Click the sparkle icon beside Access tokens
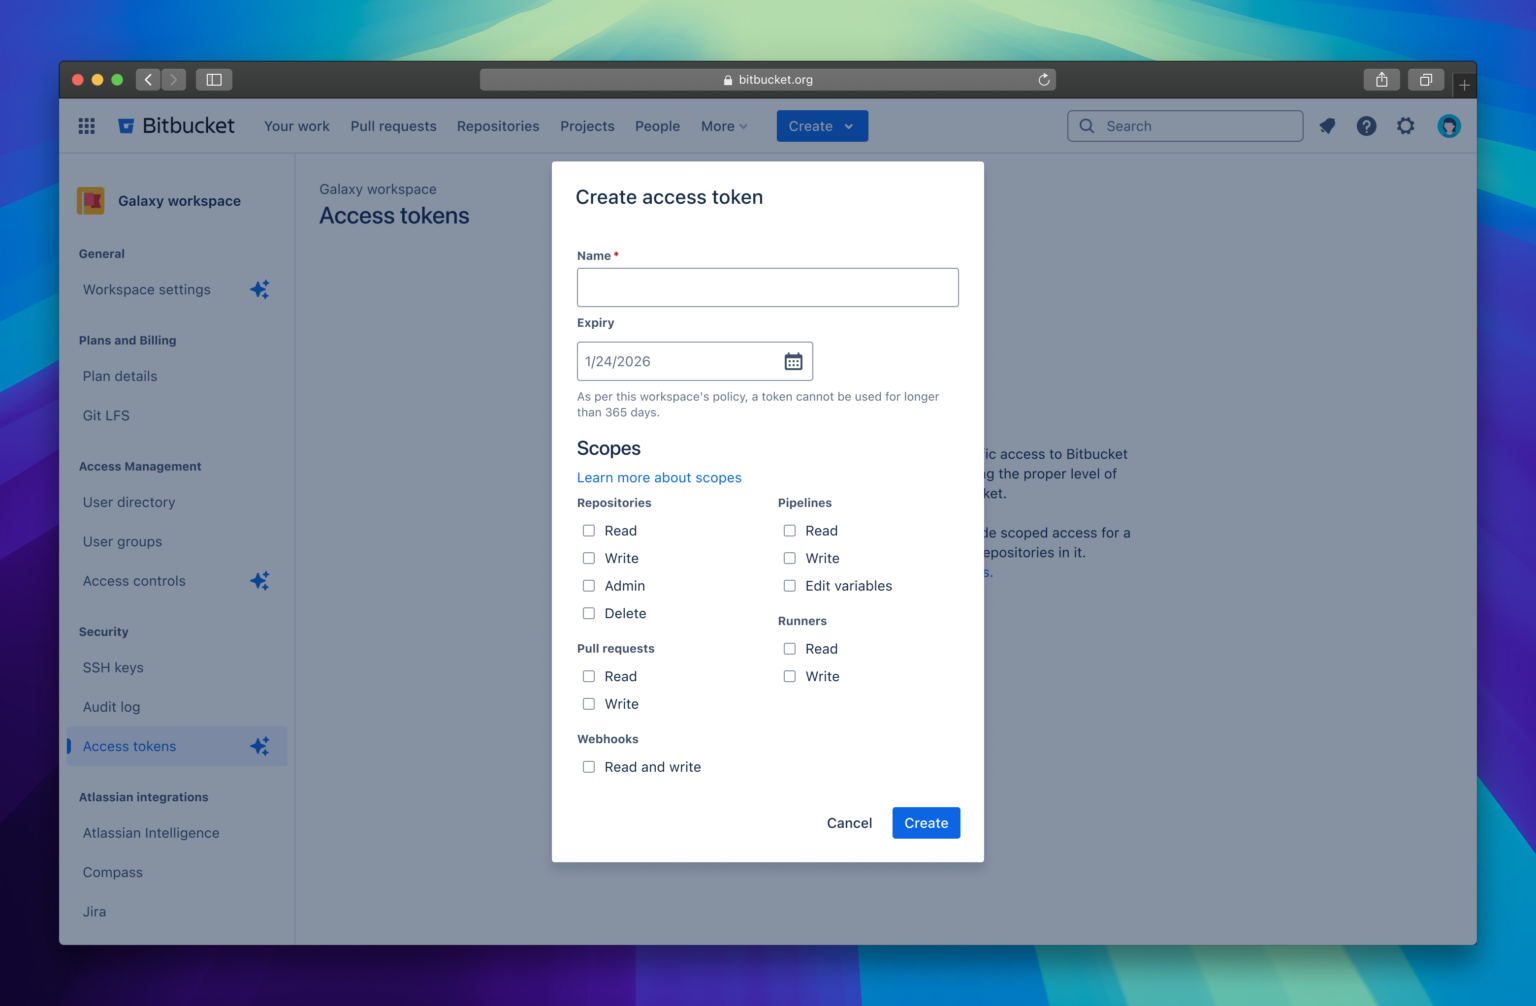1536x1006 pixels. [x=259, y=745]
